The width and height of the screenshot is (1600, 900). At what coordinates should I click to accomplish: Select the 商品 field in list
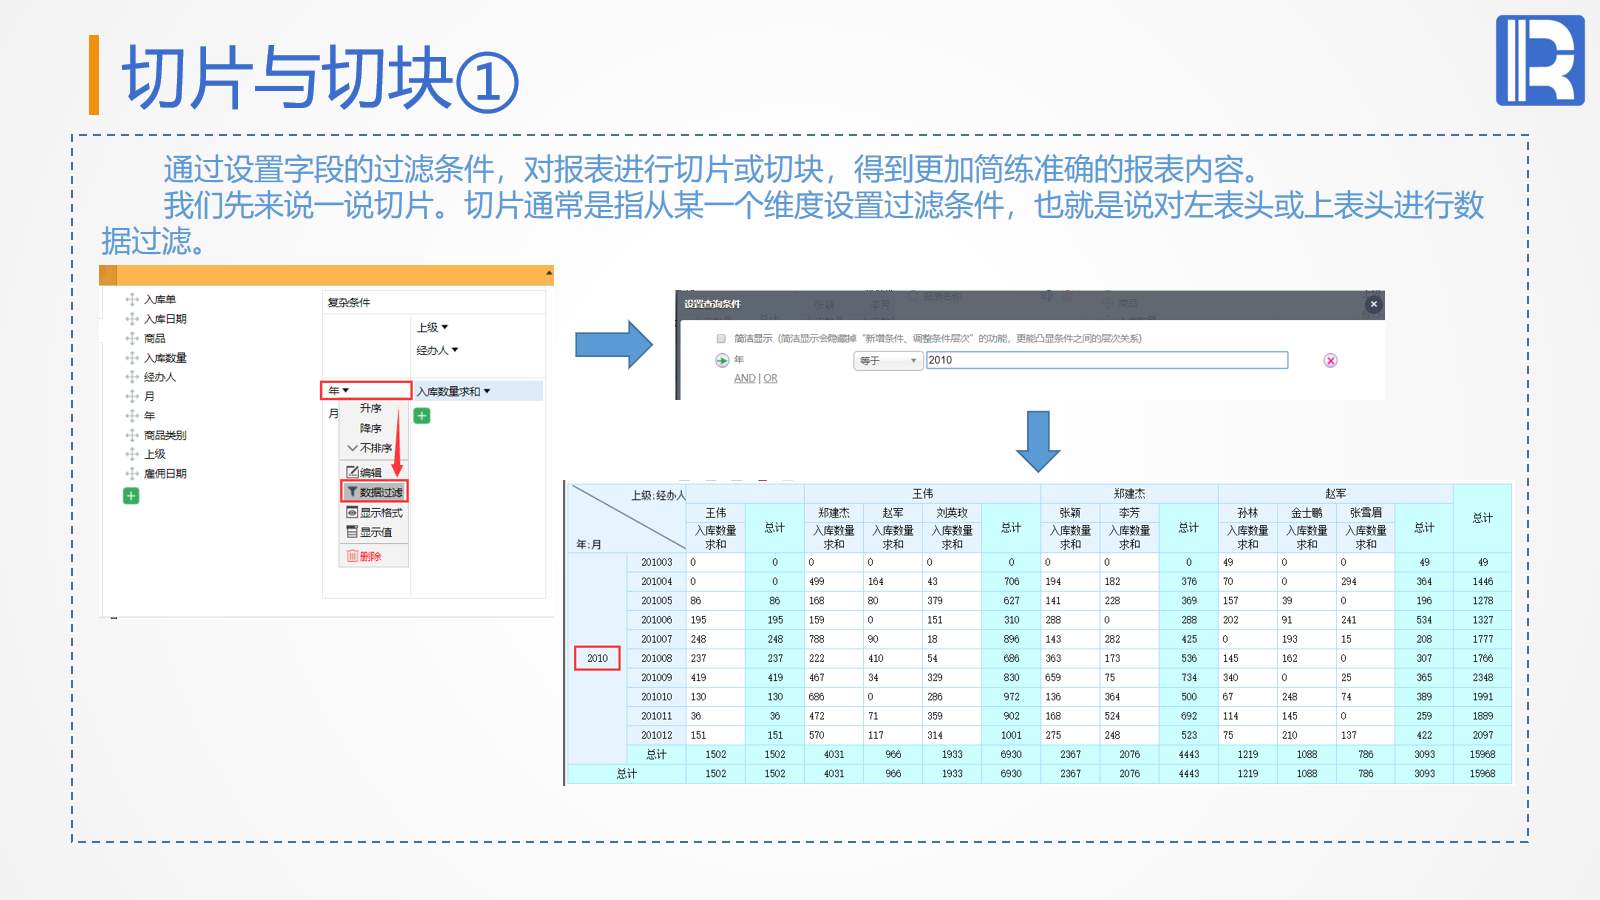pos(155,338)
